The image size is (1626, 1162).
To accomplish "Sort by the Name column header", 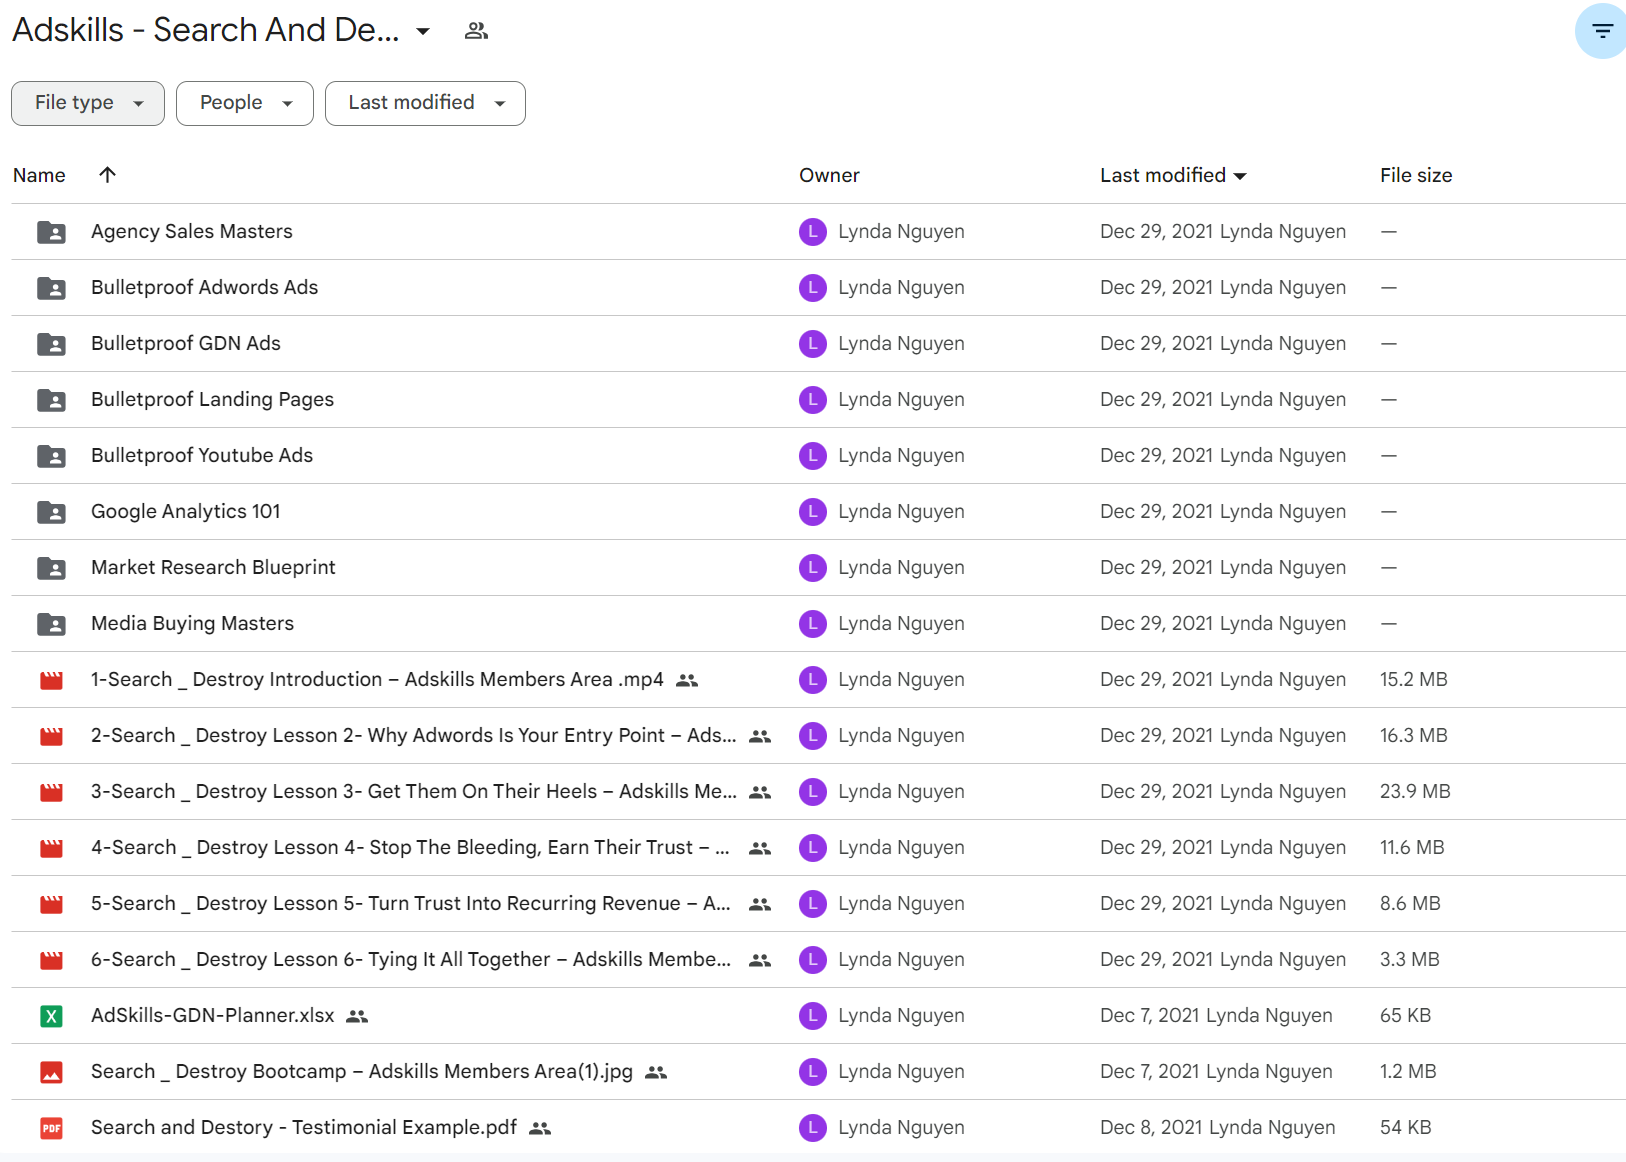I will (x=39, y=175).
